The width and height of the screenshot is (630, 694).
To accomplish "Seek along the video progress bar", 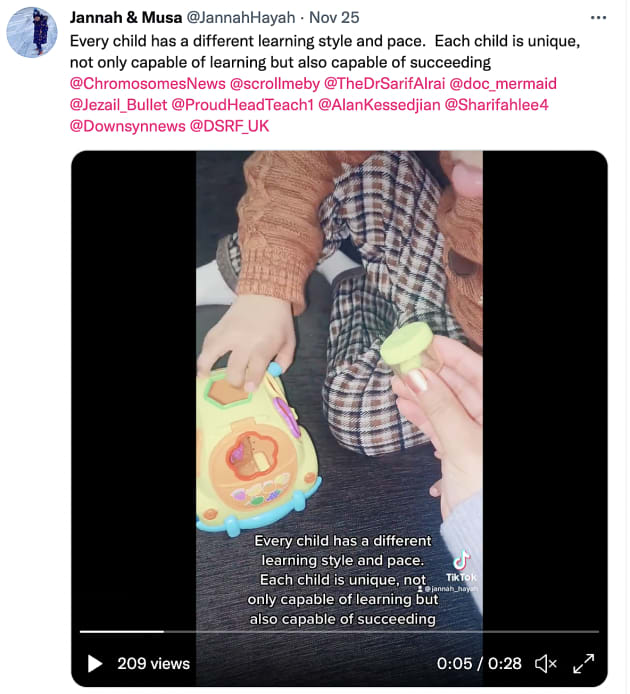I will tap(339, 632).
